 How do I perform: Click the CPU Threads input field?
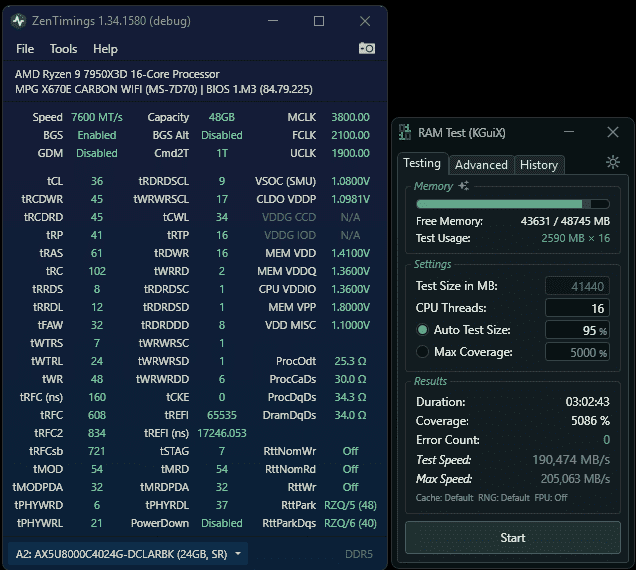(577, 308)
